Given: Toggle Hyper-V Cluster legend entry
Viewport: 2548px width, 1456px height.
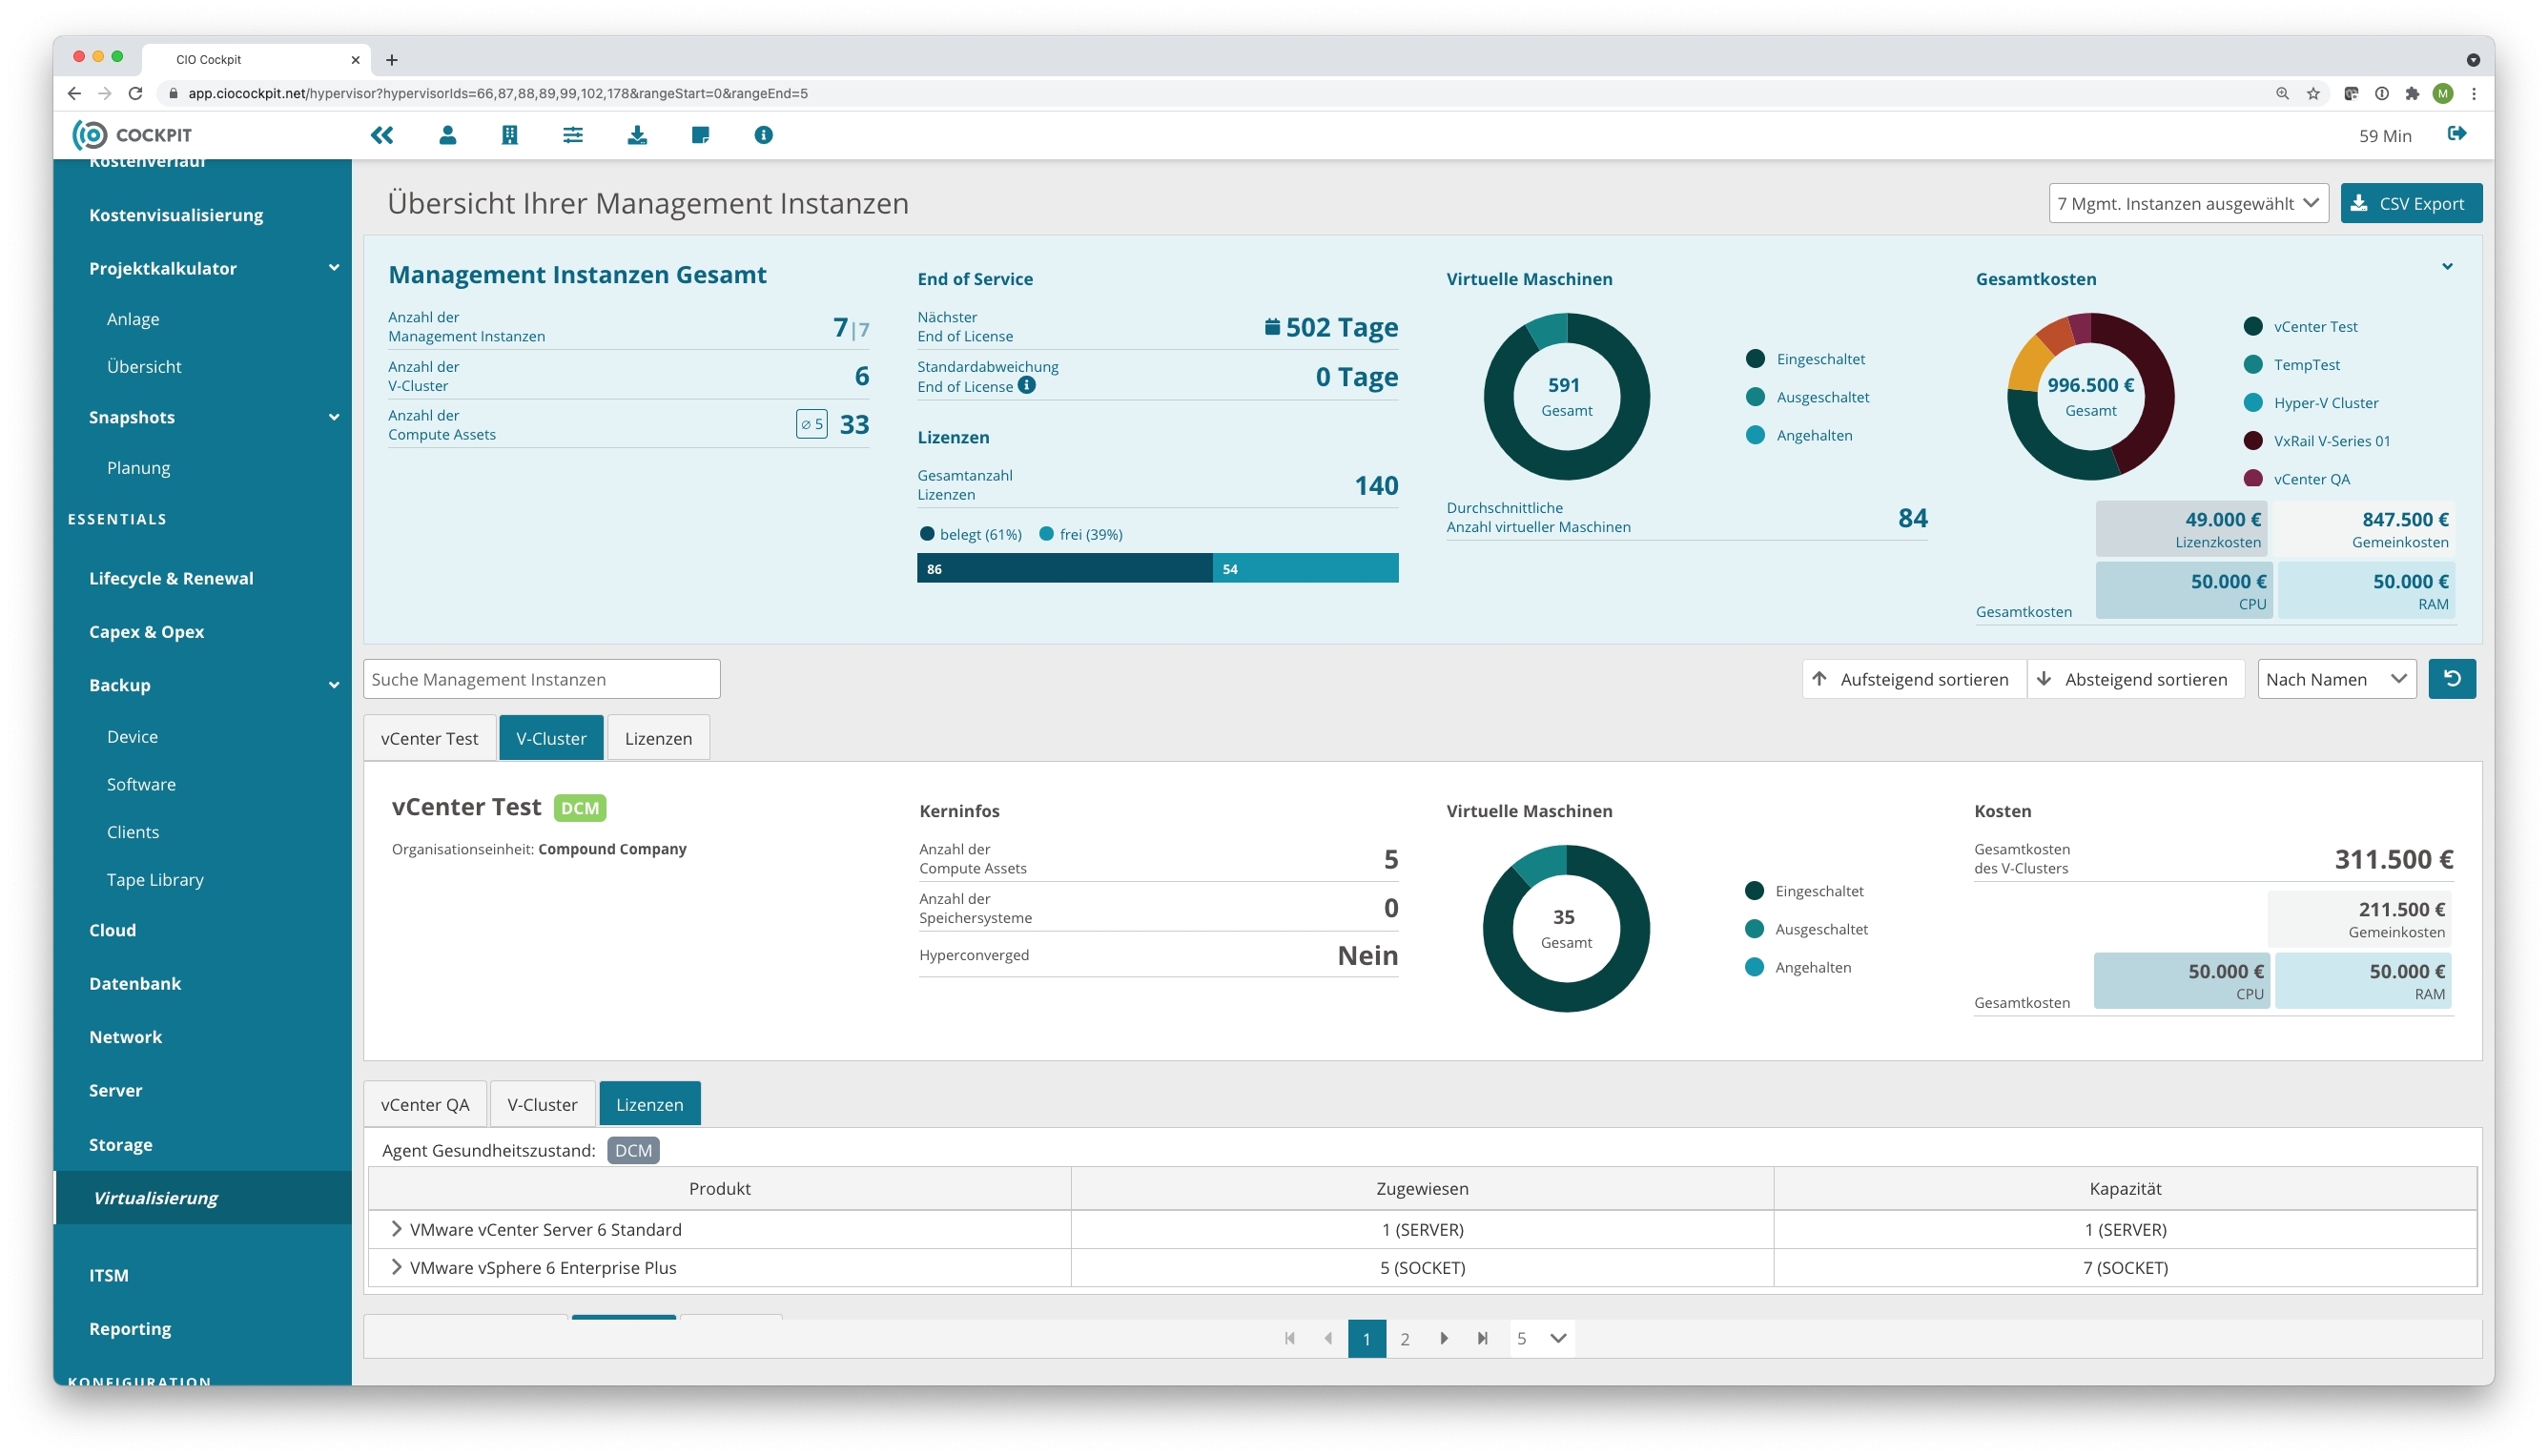Looking at the screenshot, I should (x=2311, y=403).
